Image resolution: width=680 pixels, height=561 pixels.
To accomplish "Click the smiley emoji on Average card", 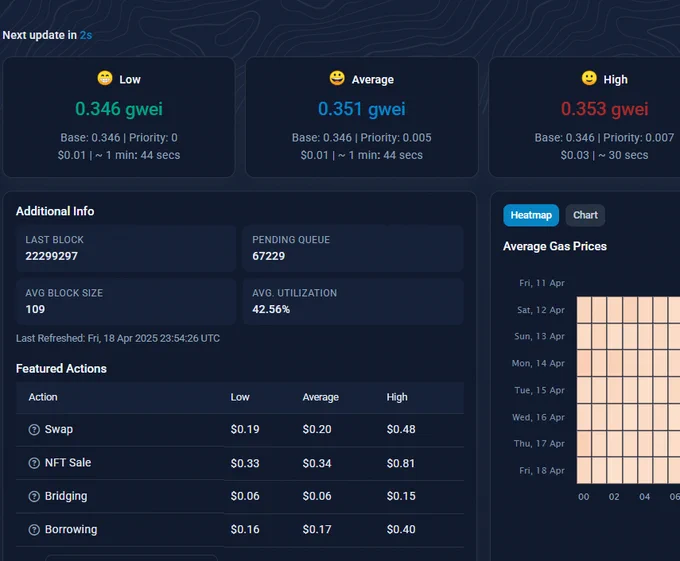I will 337,78.
